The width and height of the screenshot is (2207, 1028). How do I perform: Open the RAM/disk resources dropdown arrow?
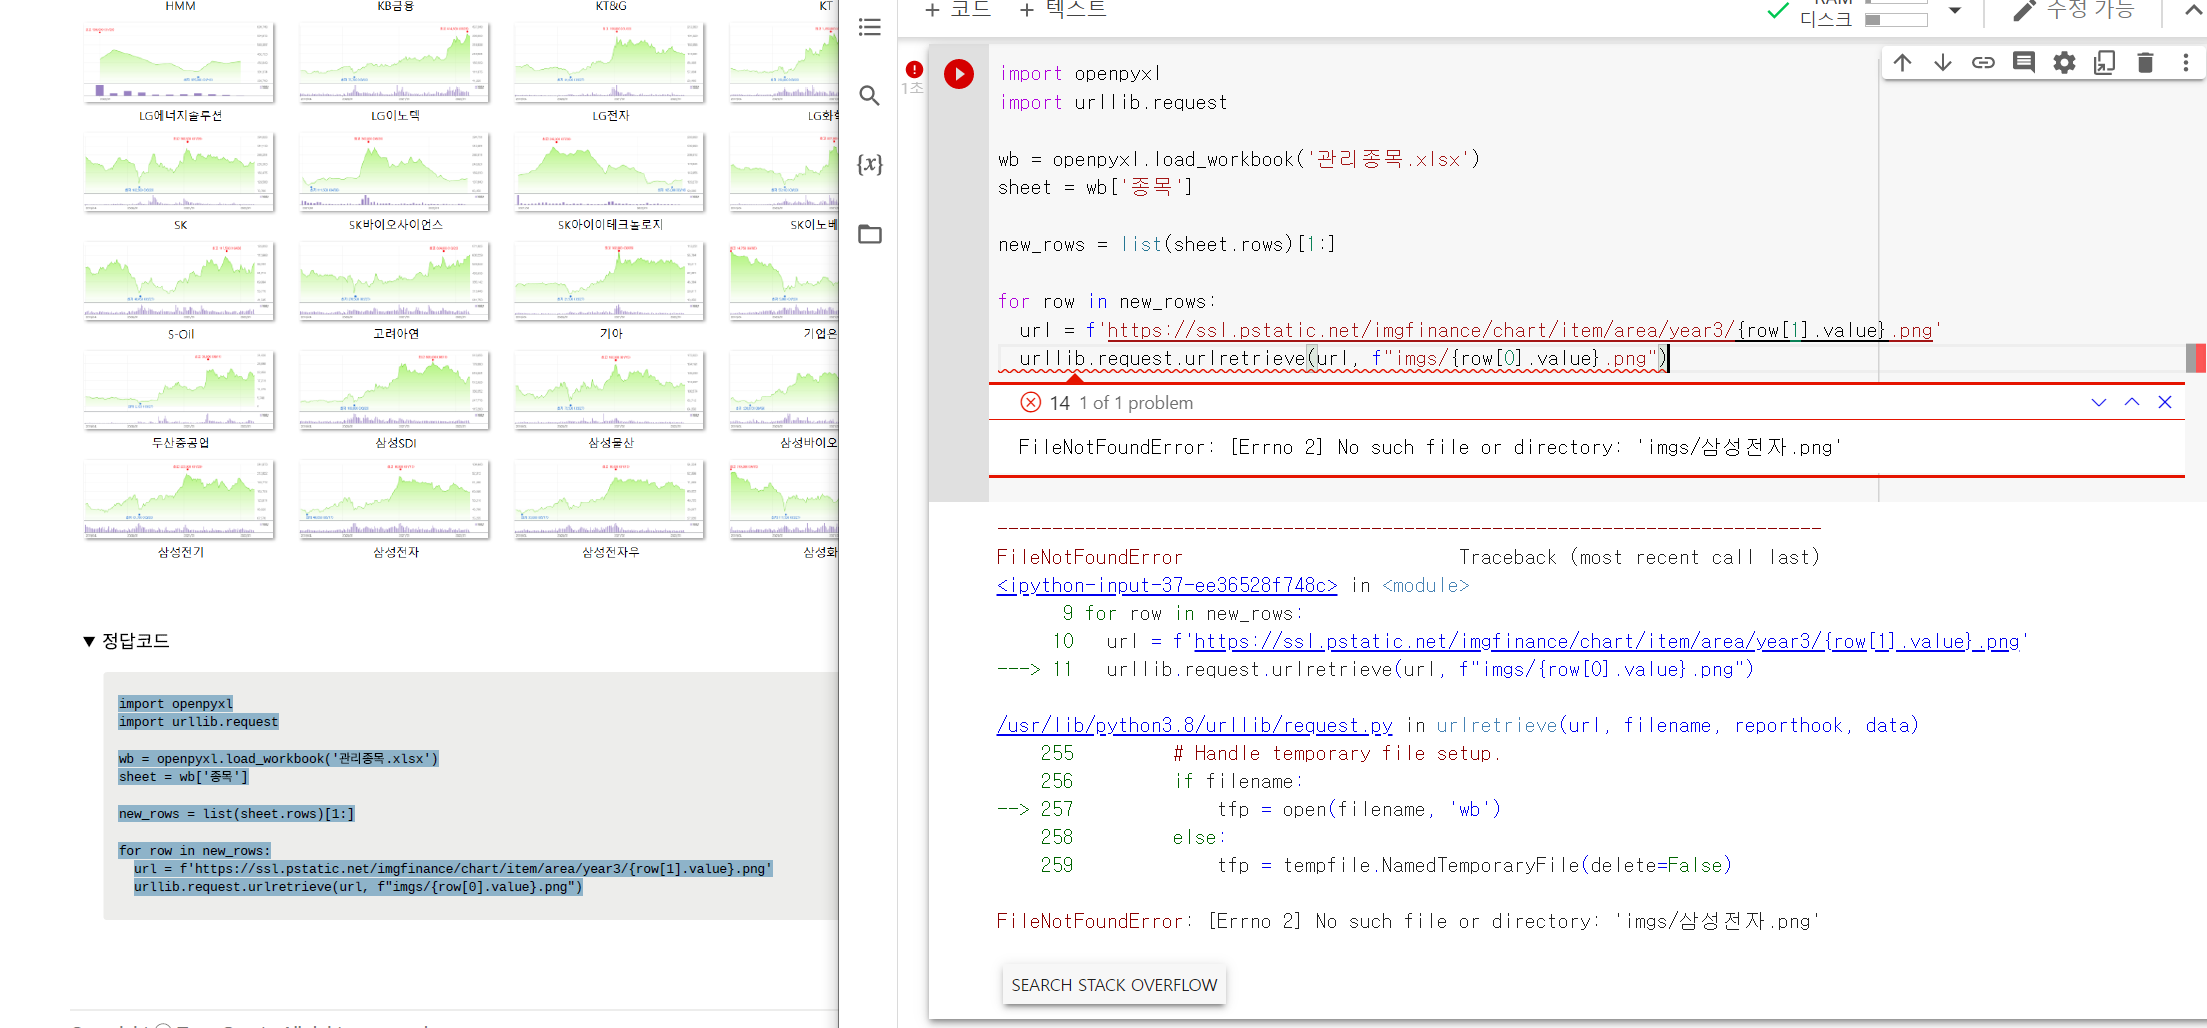point(1955,11)
